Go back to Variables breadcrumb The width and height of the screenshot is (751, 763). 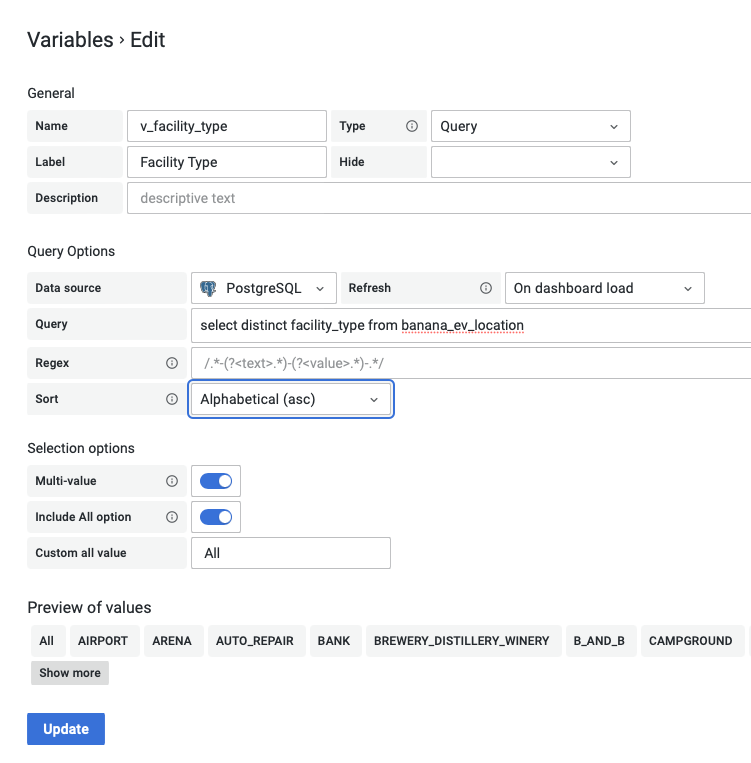(x=70, y=40)
